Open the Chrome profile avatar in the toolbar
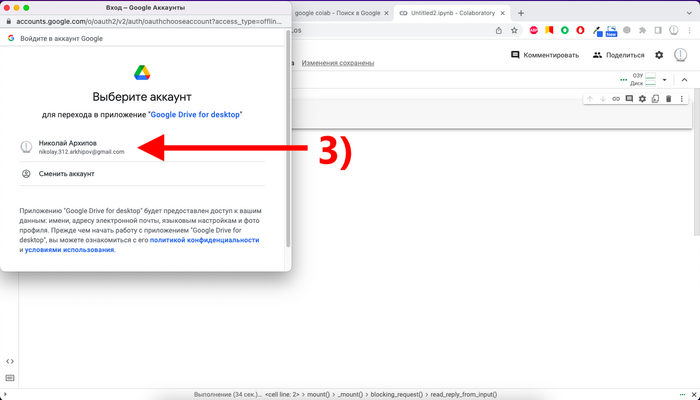This screenshot has height=400, width=700. click(x=674, y=30)
